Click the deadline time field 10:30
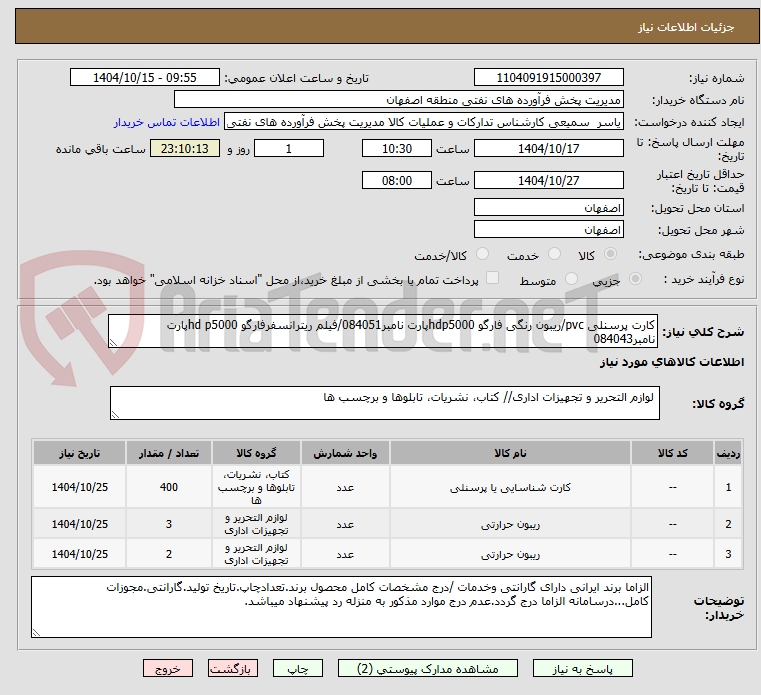 [x=397, y=149]
